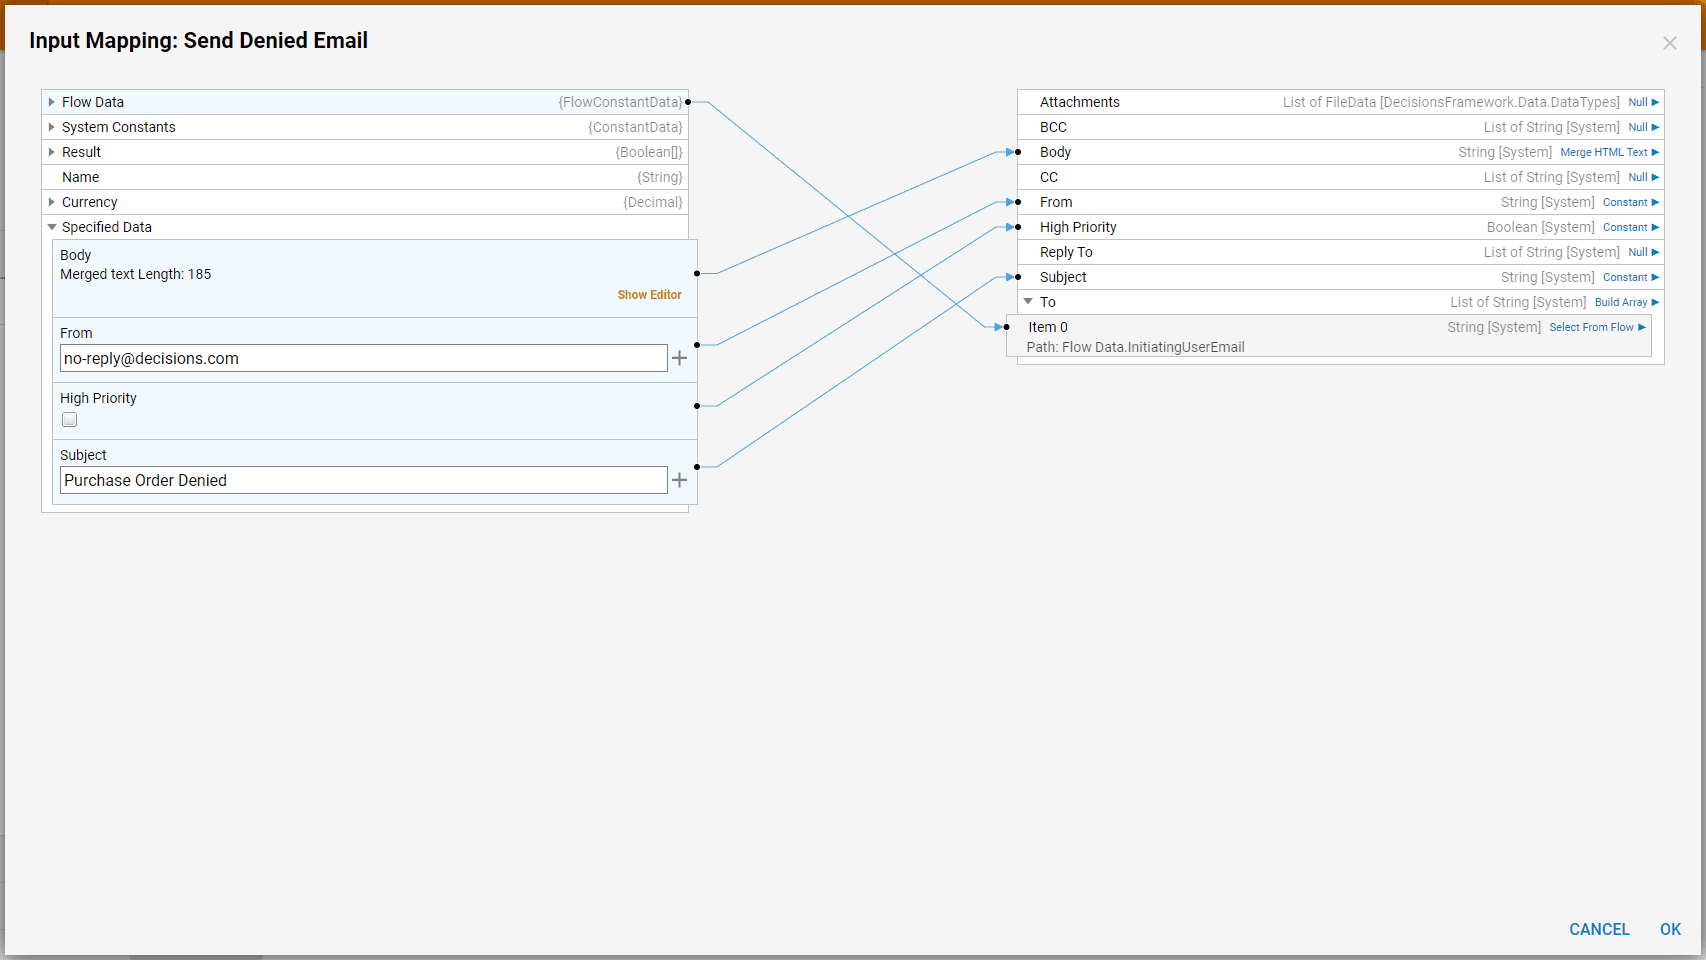The image size is (1706, 960).
Task: Close the Input Mapping dialog with X
Action: 1669,43
